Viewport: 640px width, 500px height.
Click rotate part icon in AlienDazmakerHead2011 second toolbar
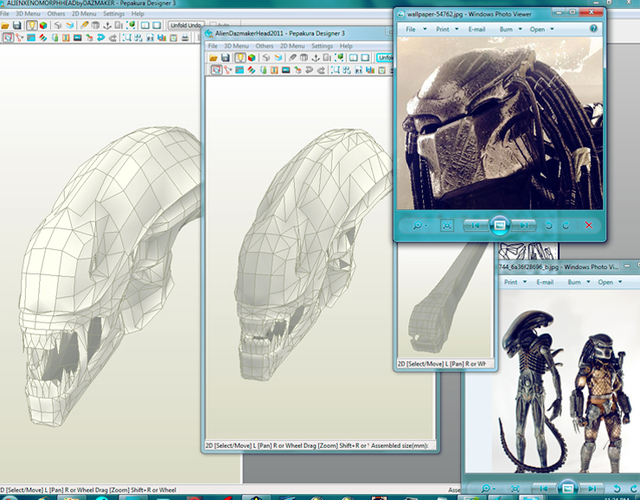click(x=298, y=70)
